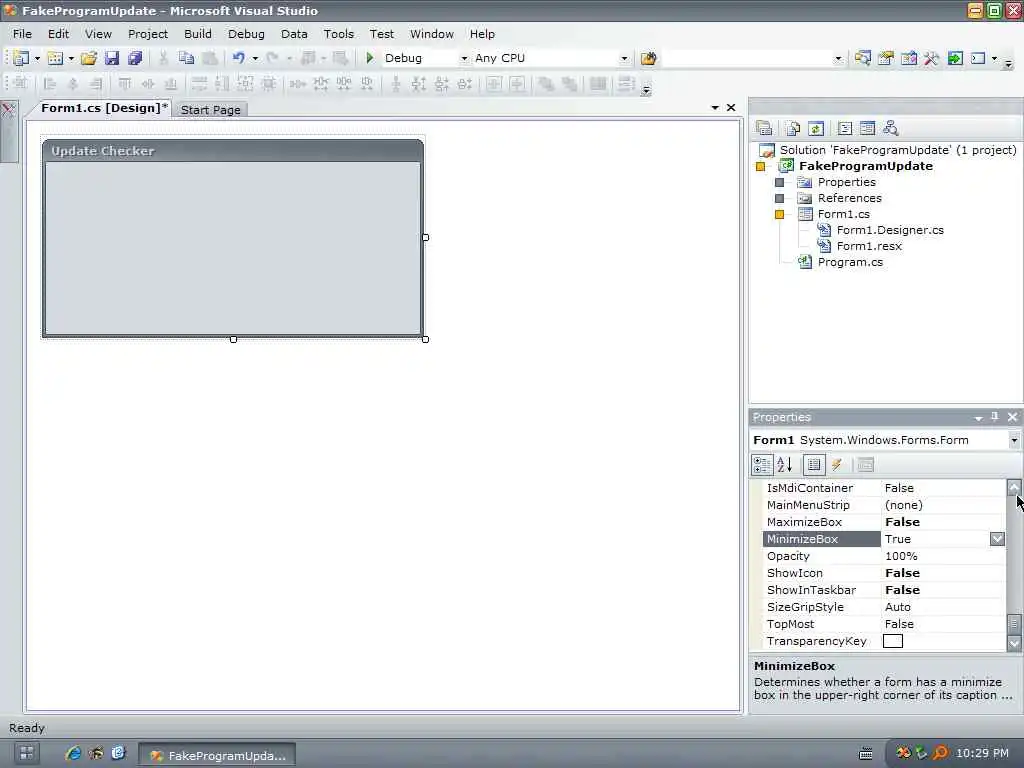Toggle the Properties list view button
This screenshot has height=768, width=1024.
[x=814, y=464]
